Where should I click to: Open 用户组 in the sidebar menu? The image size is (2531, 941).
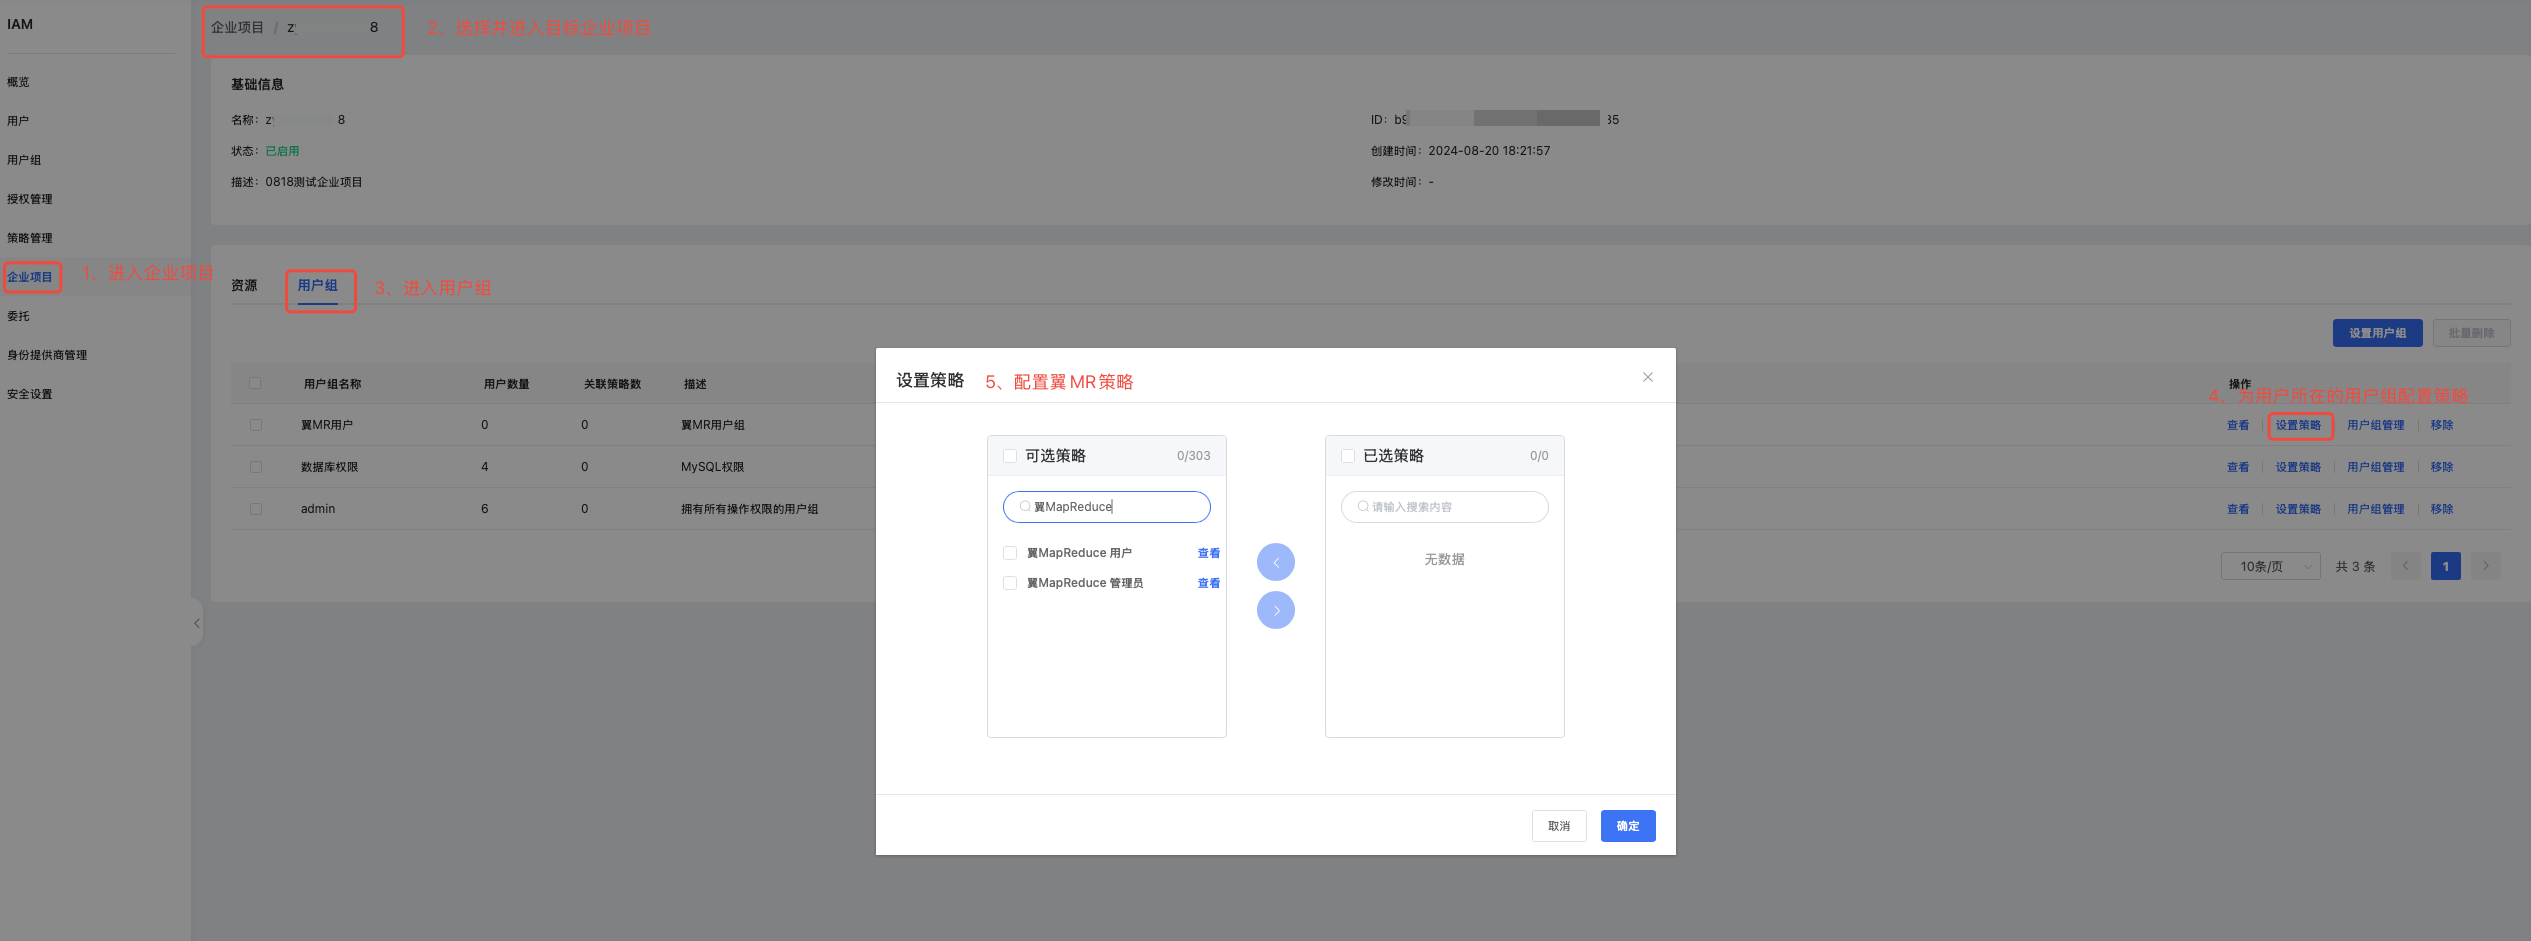24,160
